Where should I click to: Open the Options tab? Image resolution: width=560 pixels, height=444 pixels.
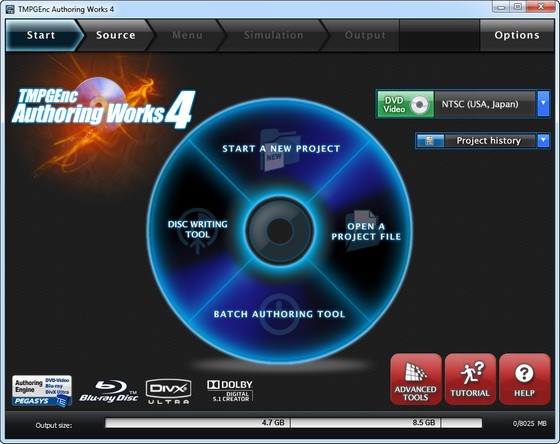point(517,35)
